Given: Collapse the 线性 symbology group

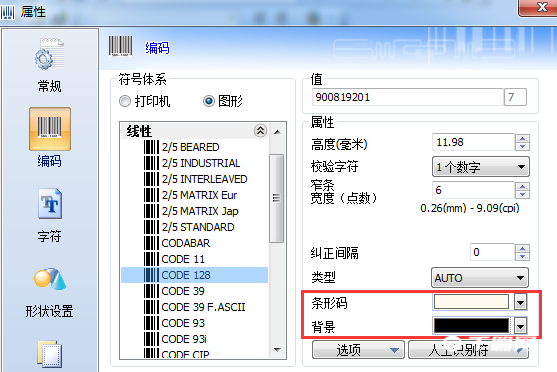Looking at the screenshot, I should [260, 131].
